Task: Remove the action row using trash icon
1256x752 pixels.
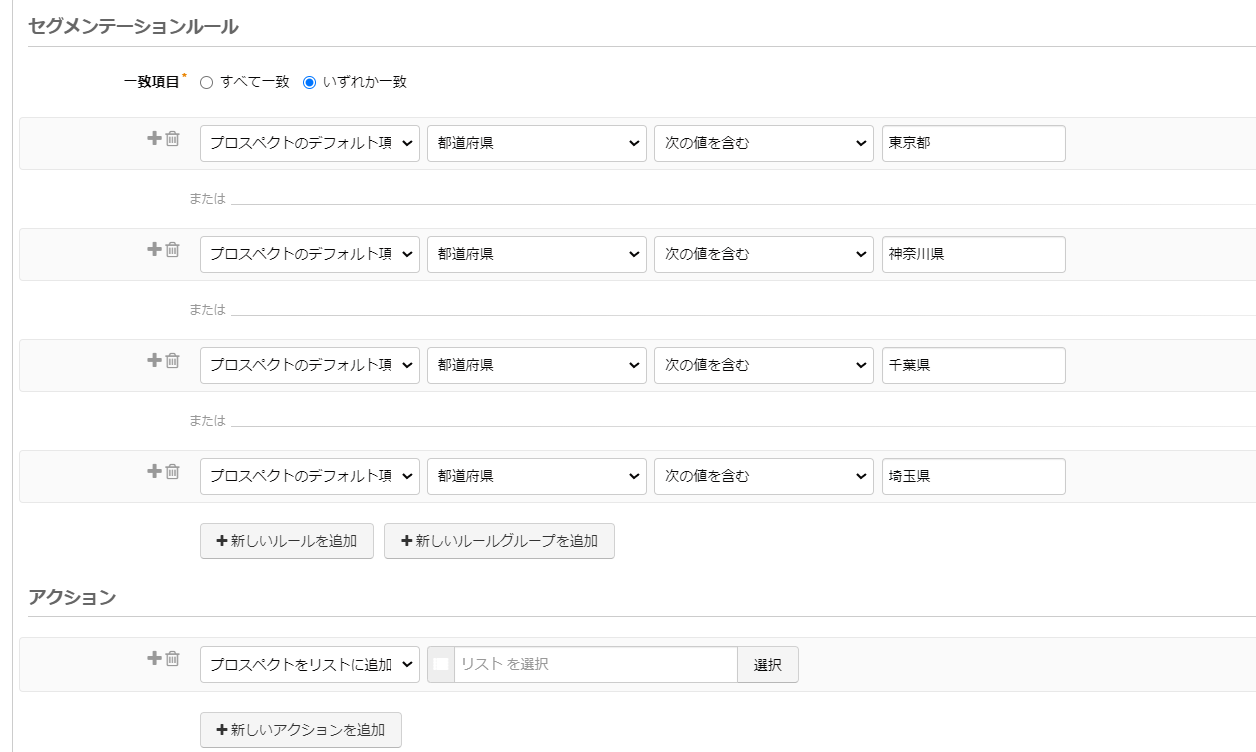Action: pos(172,659)
